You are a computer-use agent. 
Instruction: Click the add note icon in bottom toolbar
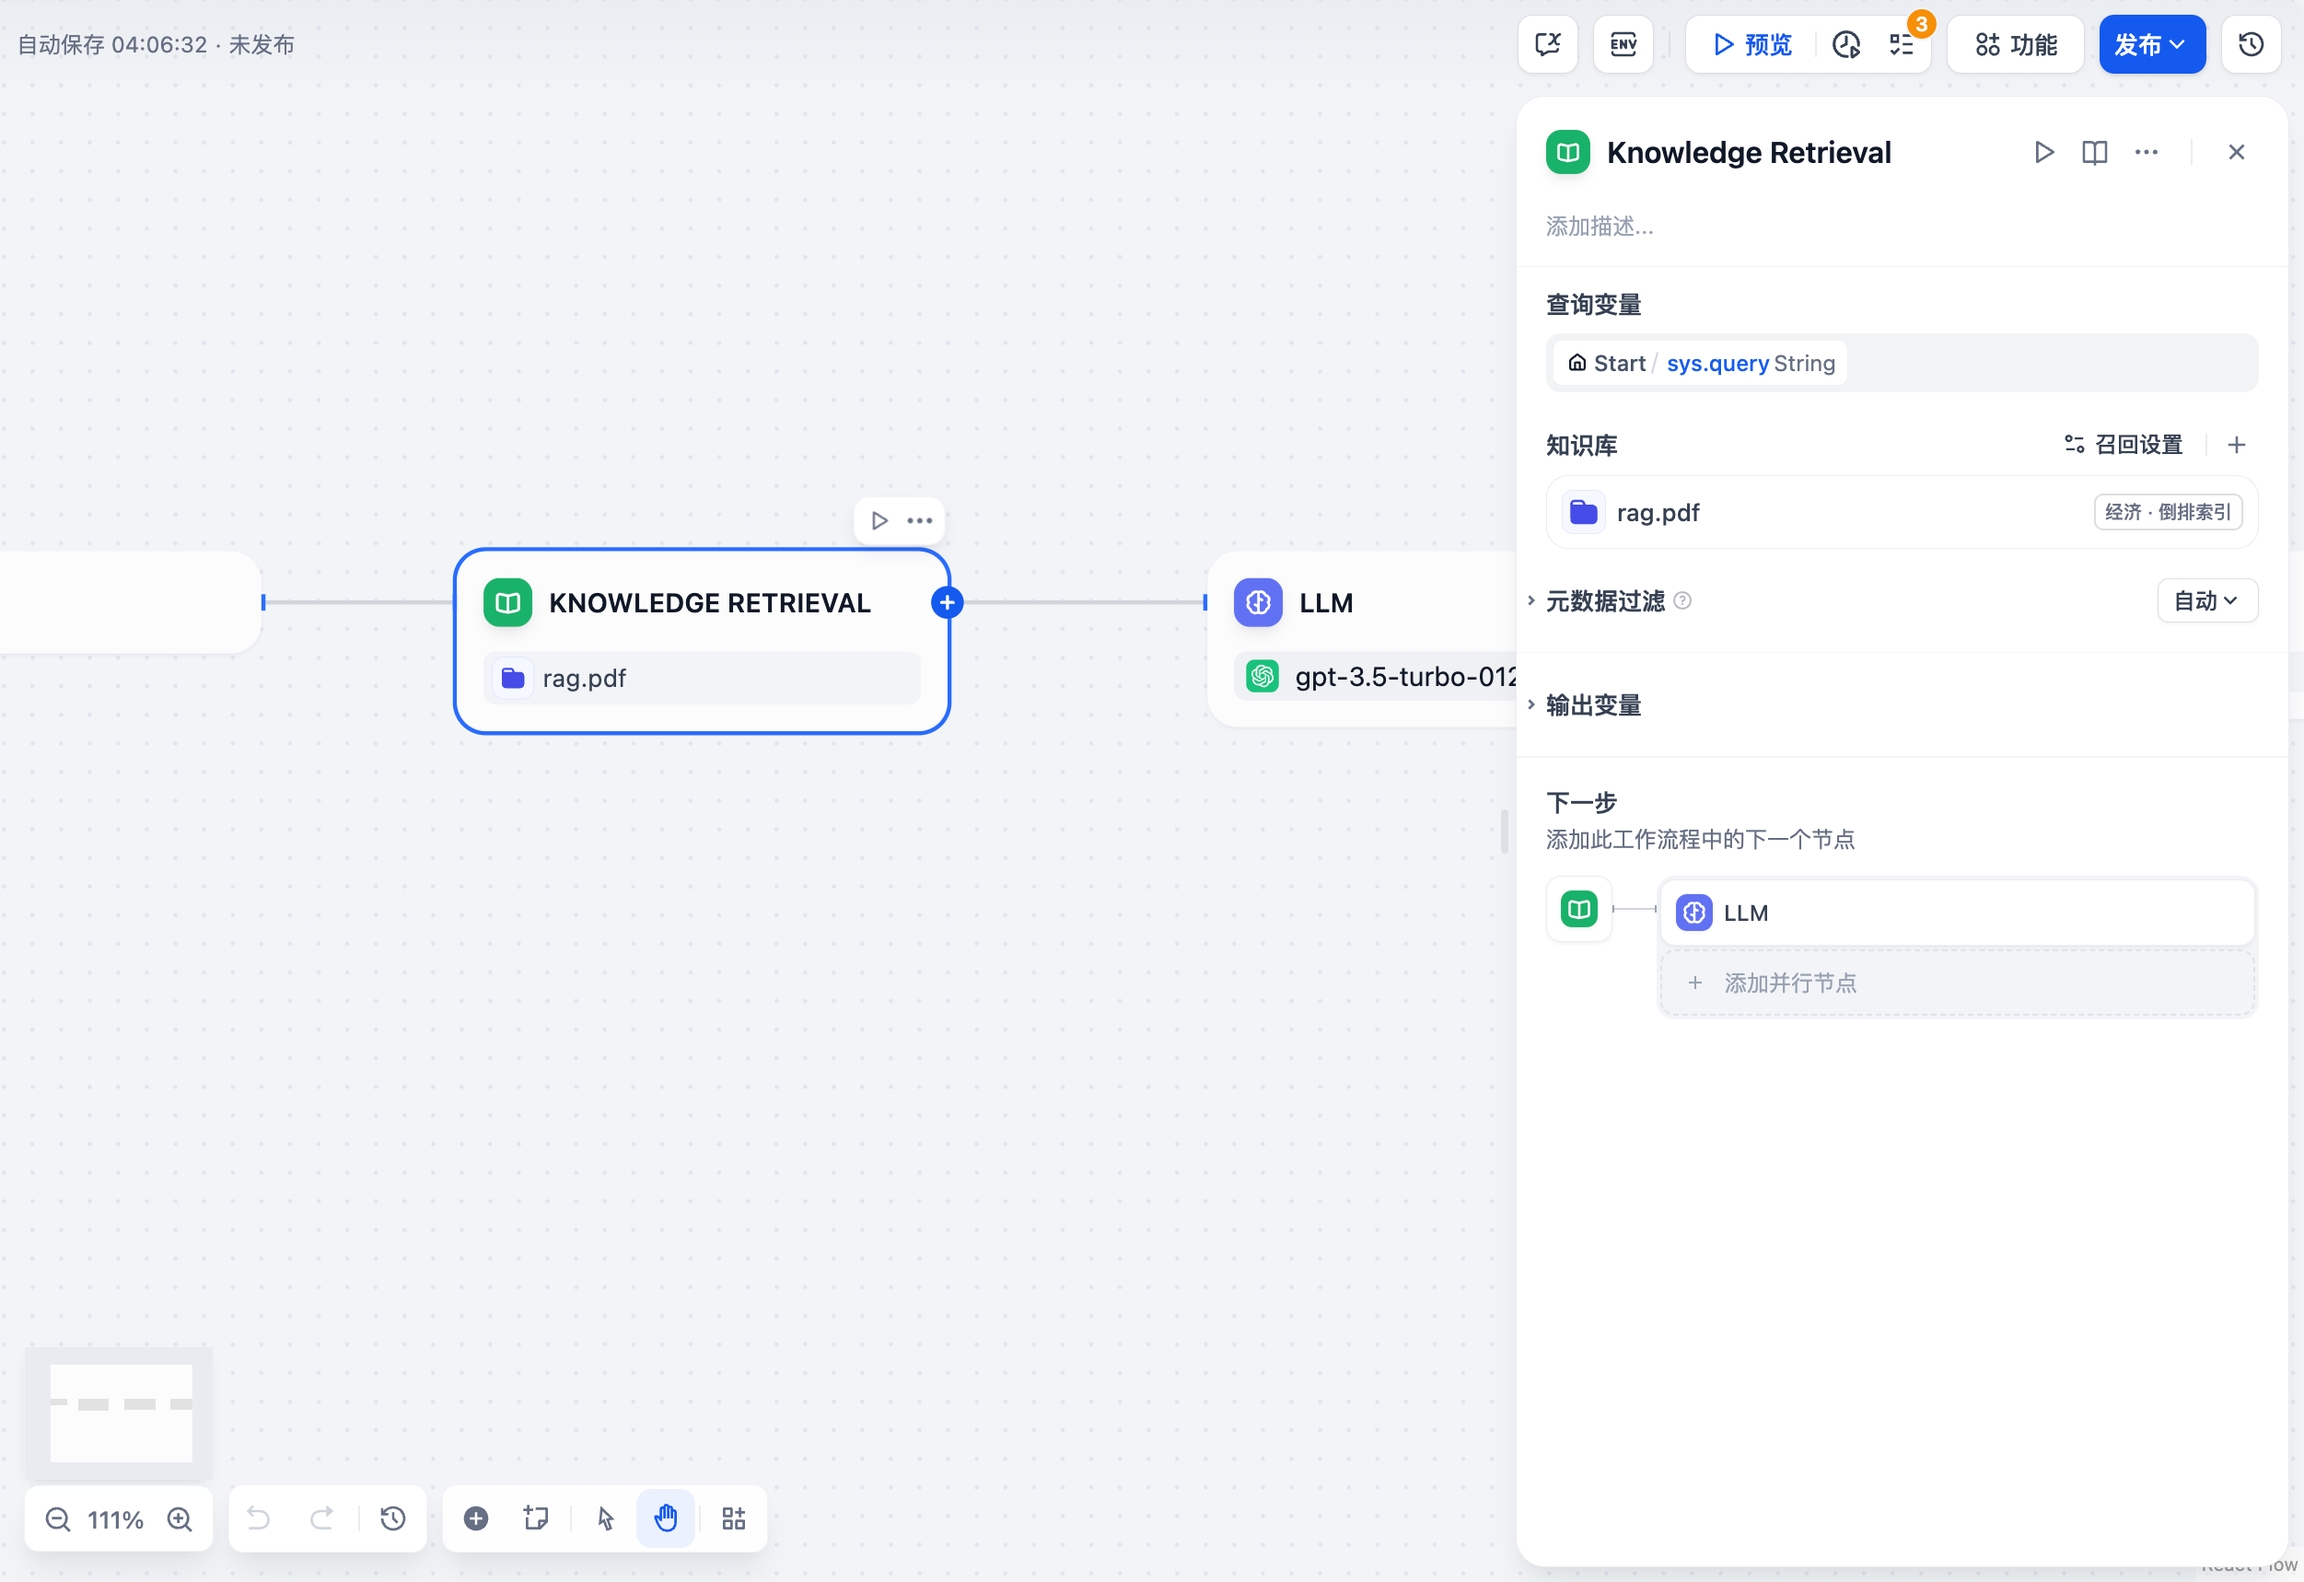(x=536, y=1518)
